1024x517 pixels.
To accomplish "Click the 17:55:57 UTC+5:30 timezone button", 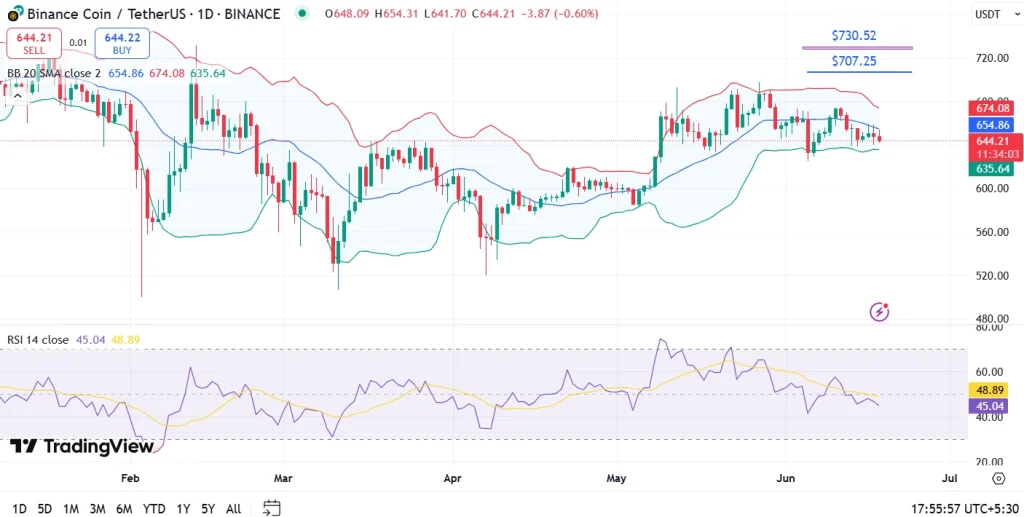I will point(965,509).
